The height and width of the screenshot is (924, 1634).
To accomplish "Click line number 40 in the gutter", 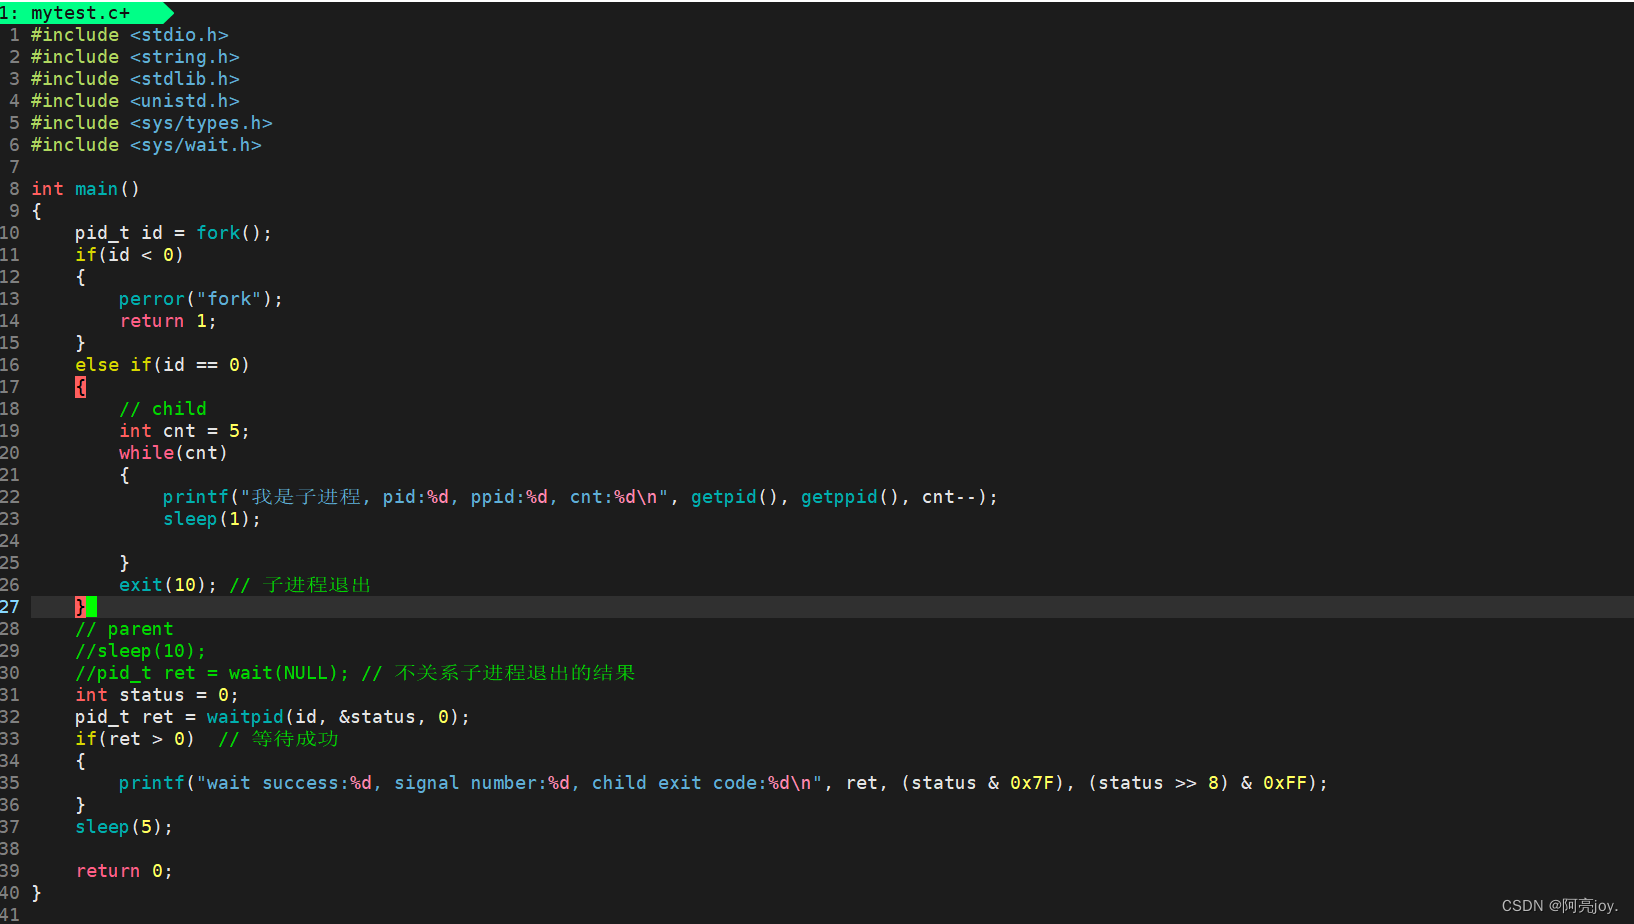I will pyautogui.click(x=10, y=893).
